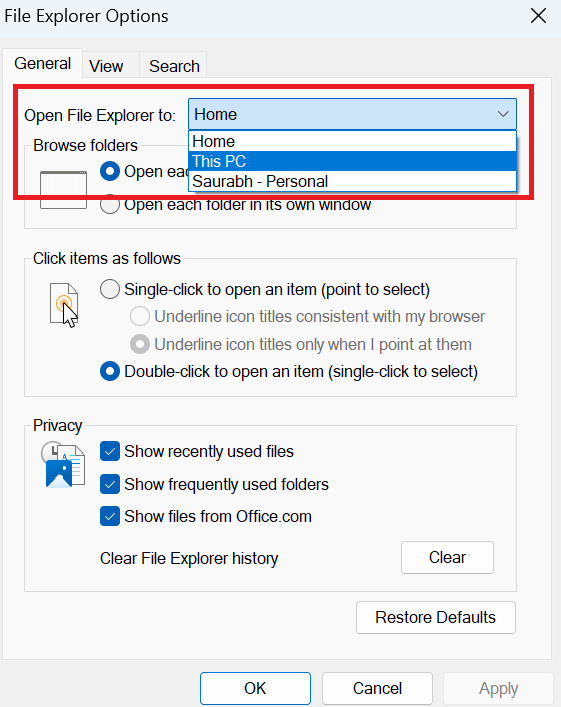Click the browse folders window icon
The image size is (561, 707).
pos(63,190)
